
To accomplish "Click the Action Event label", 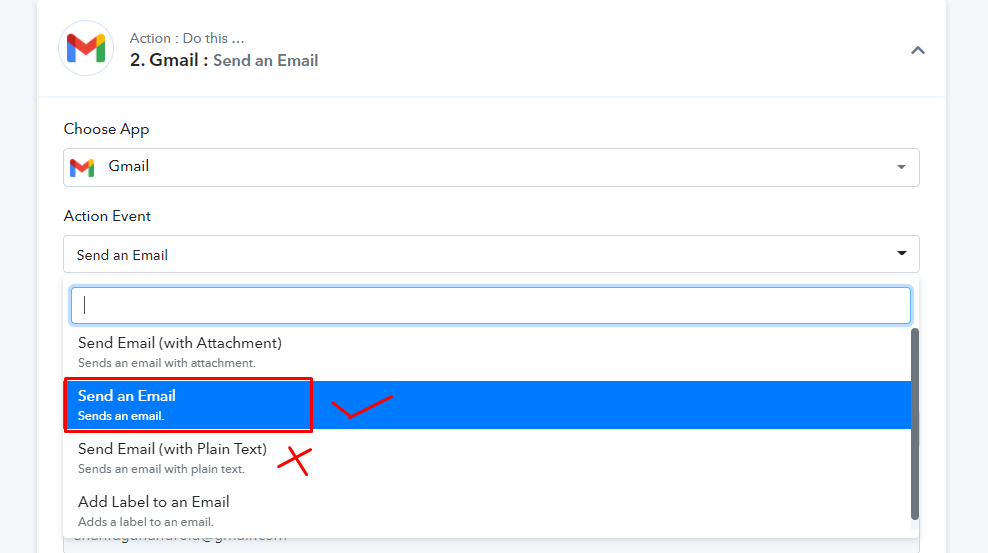I will pyautogui.click(x=107, y=216).
